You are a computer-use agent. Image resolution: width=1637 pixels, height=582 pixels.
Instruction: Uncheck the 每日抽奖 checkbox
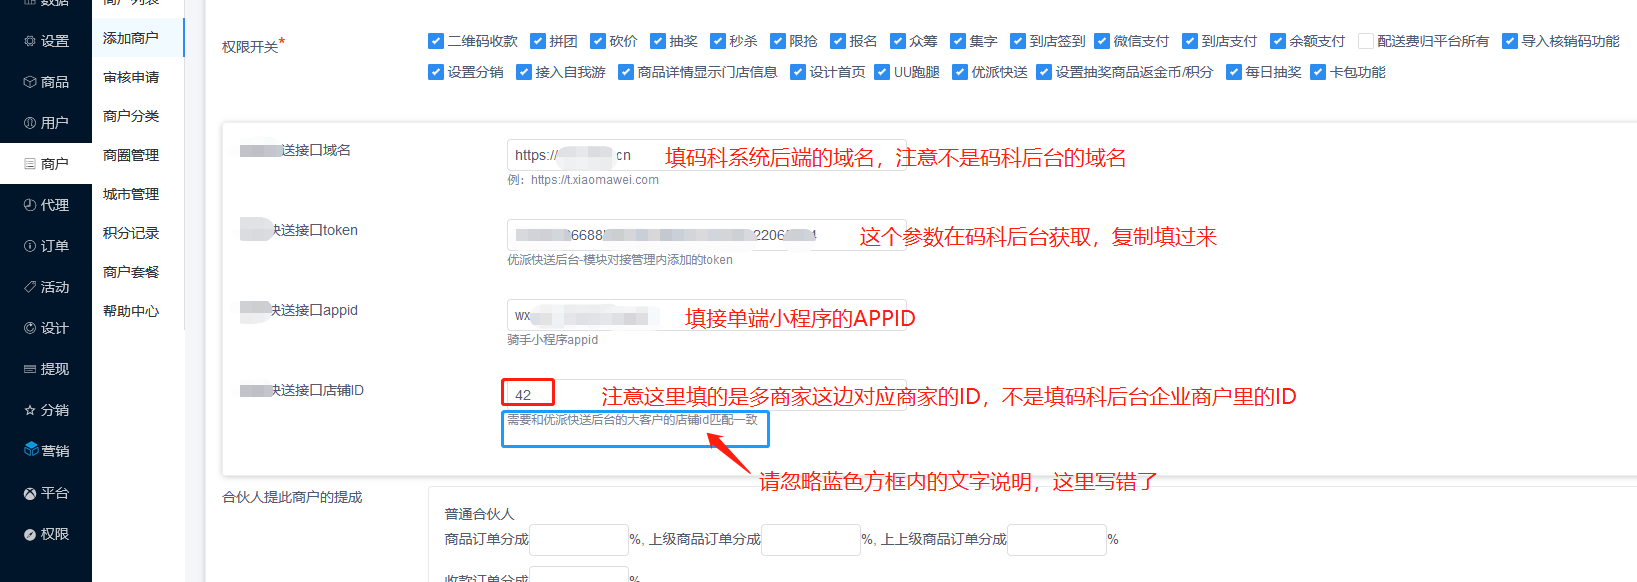(x=1234, y=72)
